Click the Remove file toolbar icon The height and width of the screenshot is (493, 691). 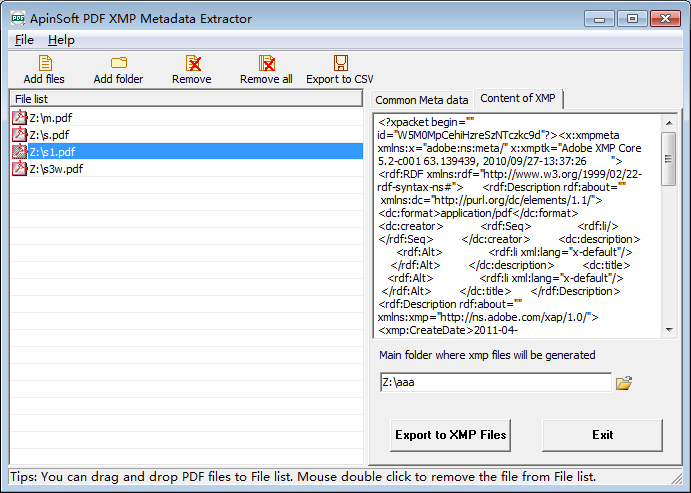point(193,63)
